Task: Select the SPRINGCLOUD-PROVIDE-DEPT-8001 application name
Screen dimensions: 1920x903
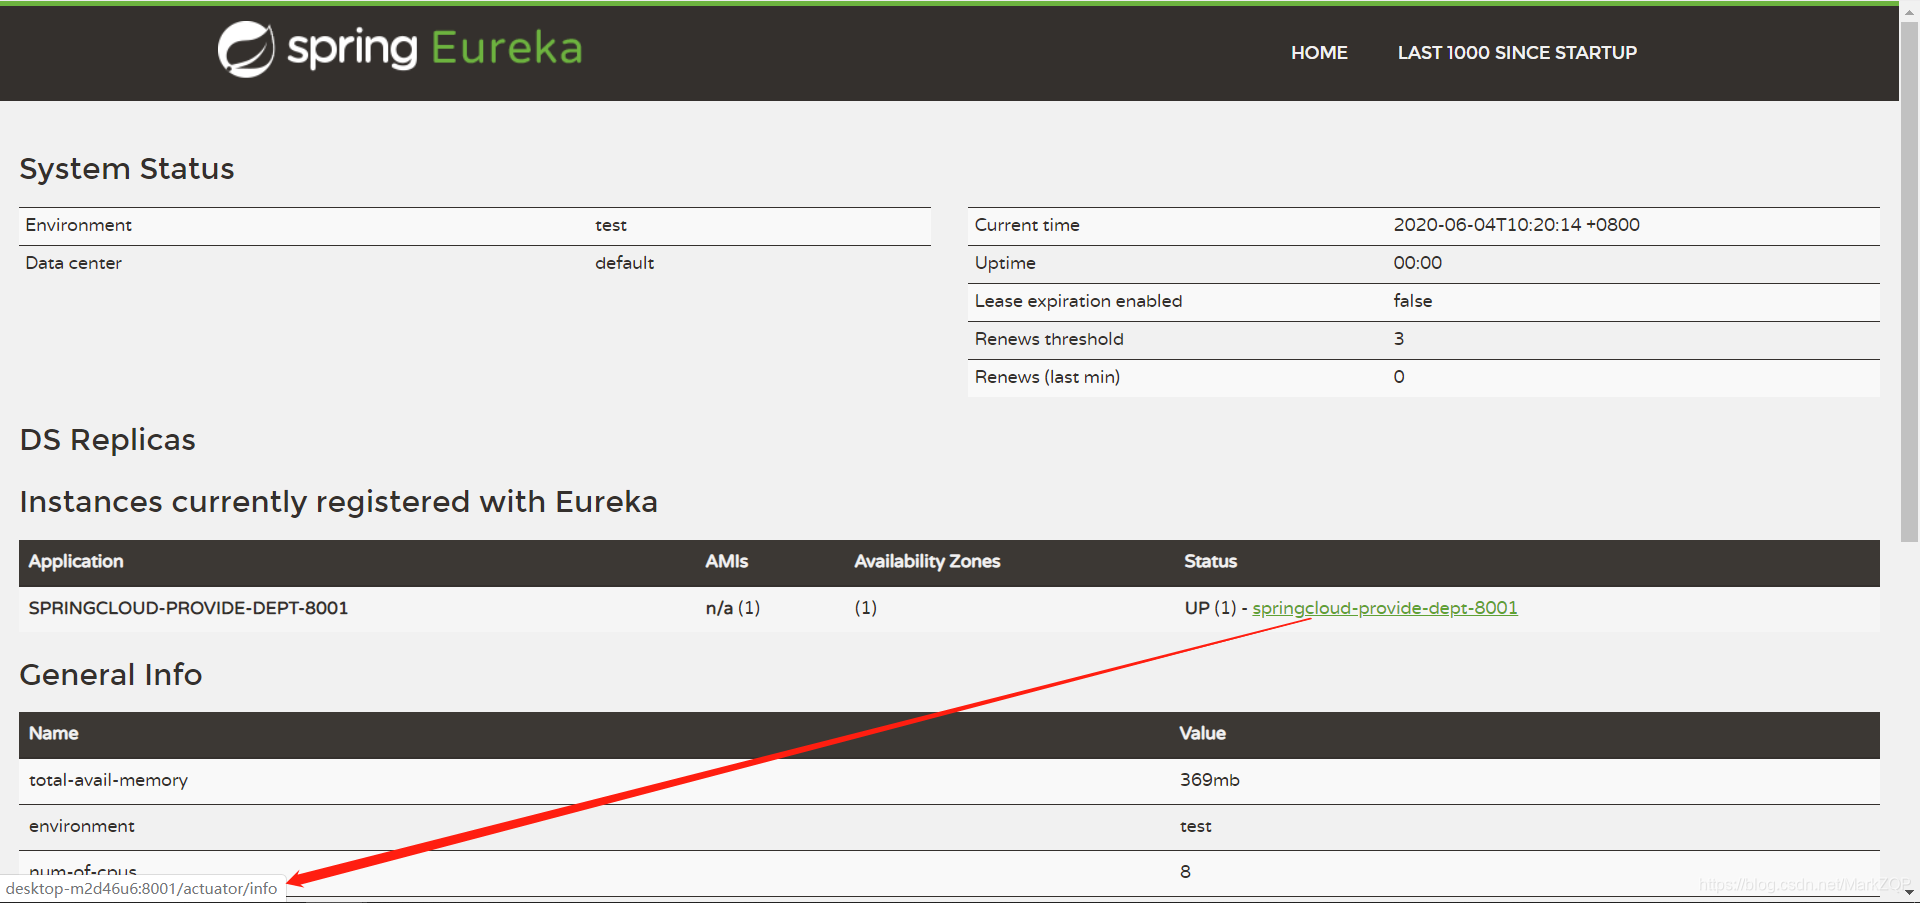Action: coord(188,608)
